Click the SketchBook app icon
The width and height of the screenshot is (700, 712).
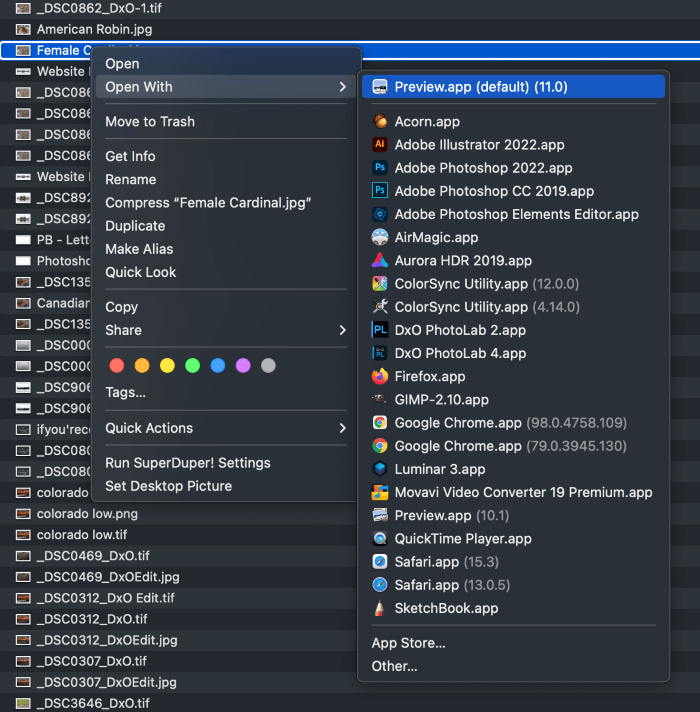[380, 608]
